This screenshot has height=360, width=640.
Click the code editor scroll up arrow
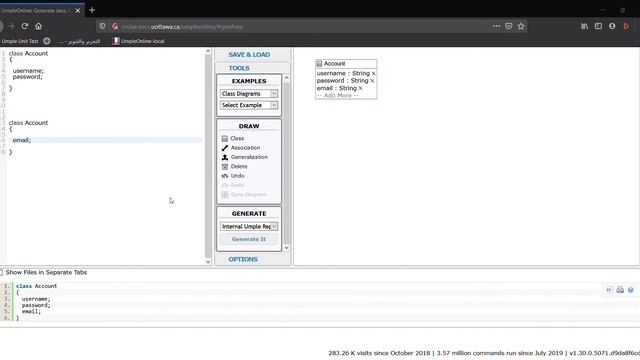pos(208,51)
